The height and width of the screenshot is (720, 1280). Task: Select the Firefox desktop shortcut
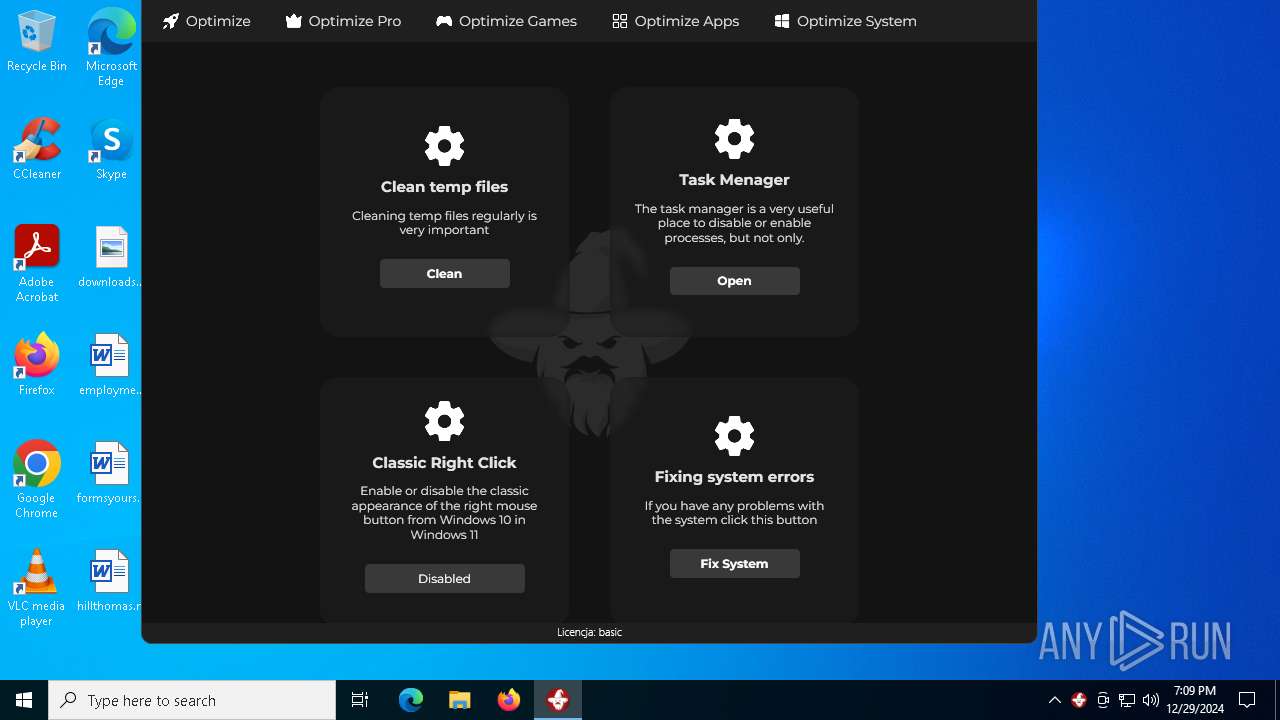tap(37, 365)
